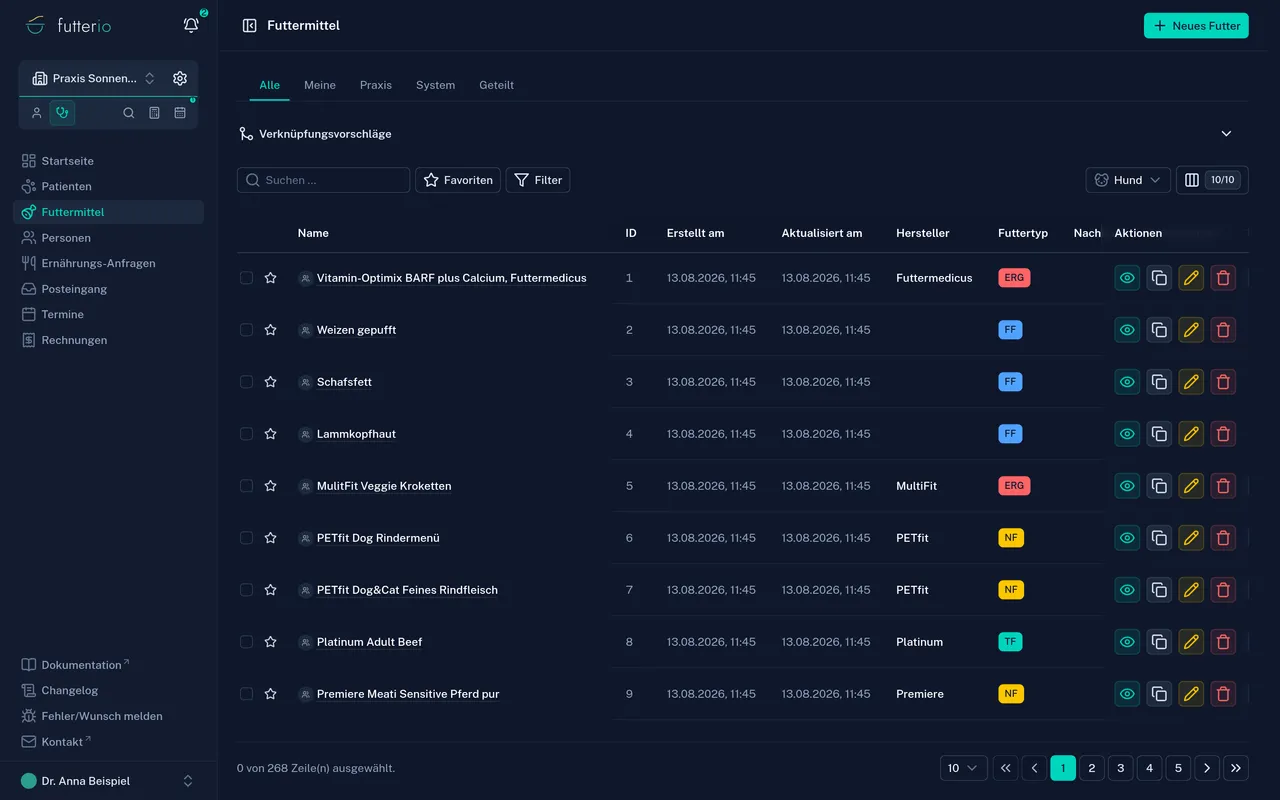Tick the checkbox for Weizen gepufft
This screenshot has height=800, width=1280.
coord(246,330)
